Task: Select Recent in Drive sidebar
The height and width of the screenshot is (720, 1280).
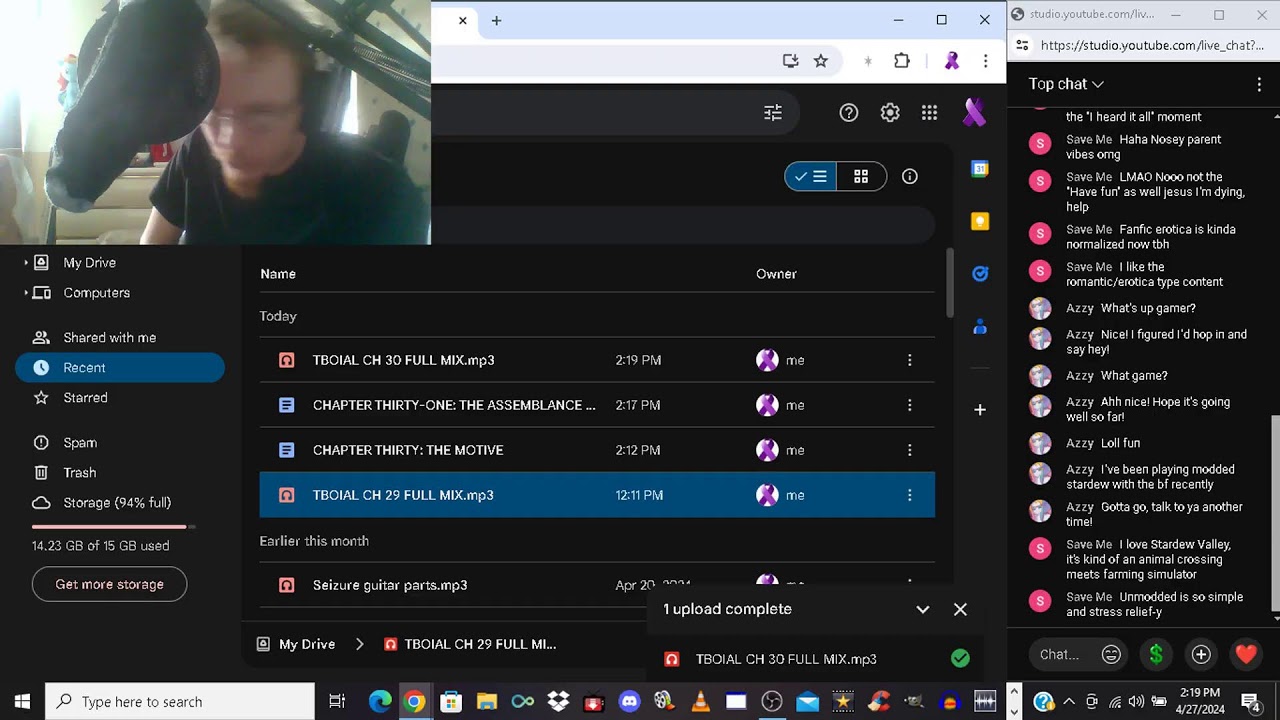Action: point(120,368)
